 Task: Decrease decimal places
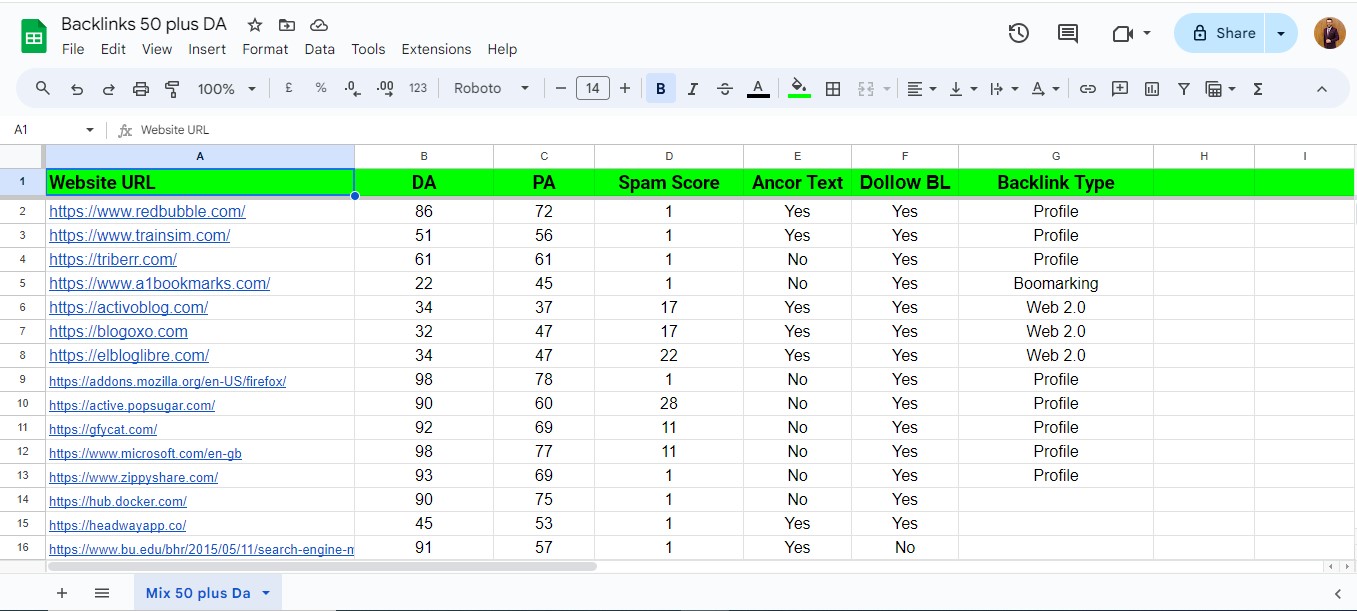(352, 88)
